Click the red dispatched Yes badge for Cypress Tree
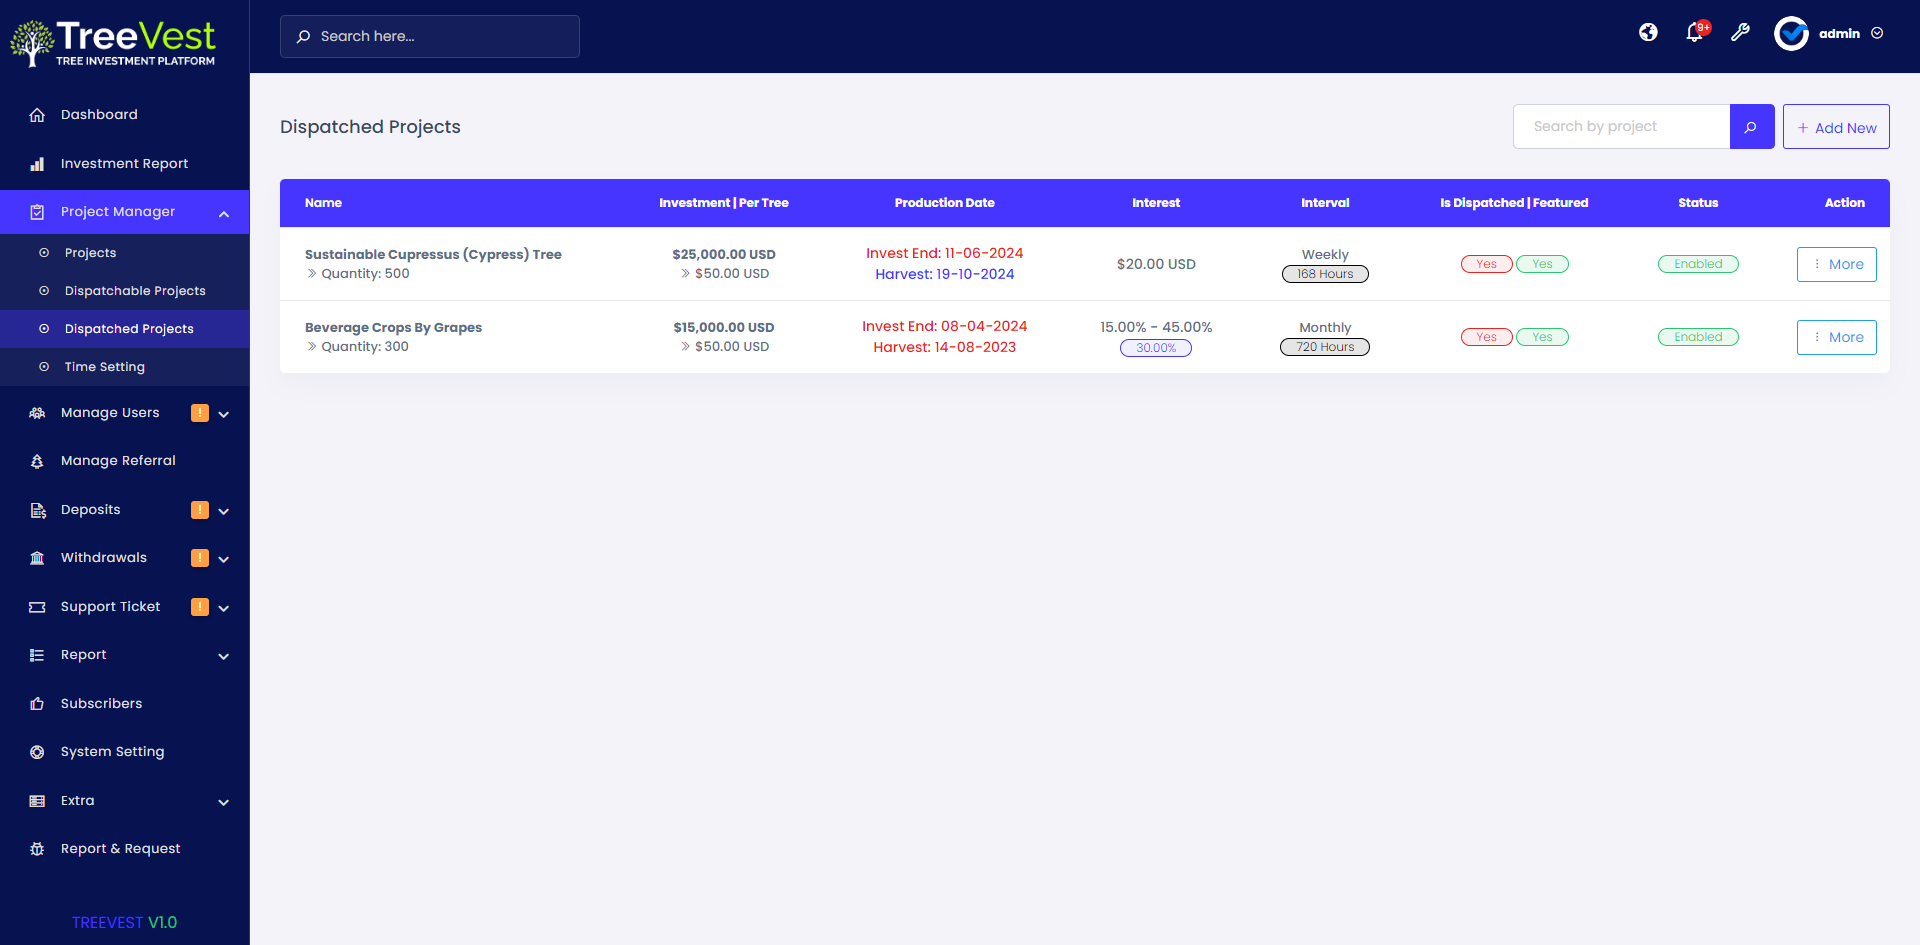Screen dimensions: 1920x945 1487,264
